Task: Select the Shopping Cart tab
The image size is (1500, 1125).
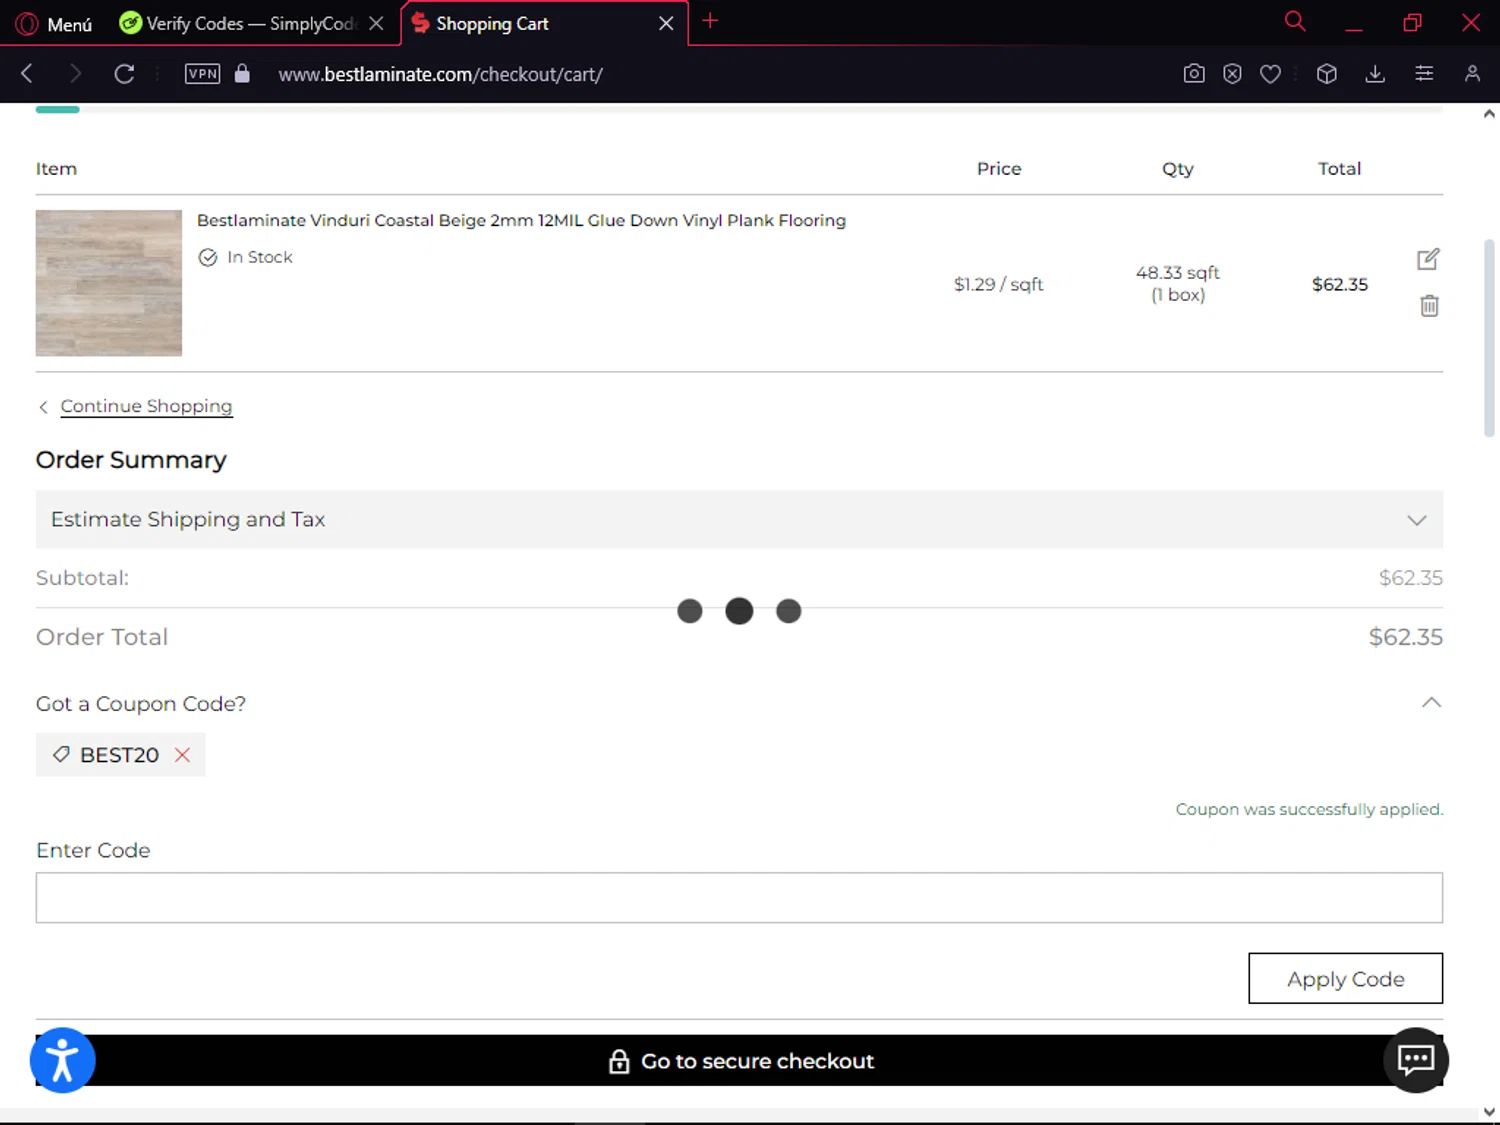Action: click(492, 23)
